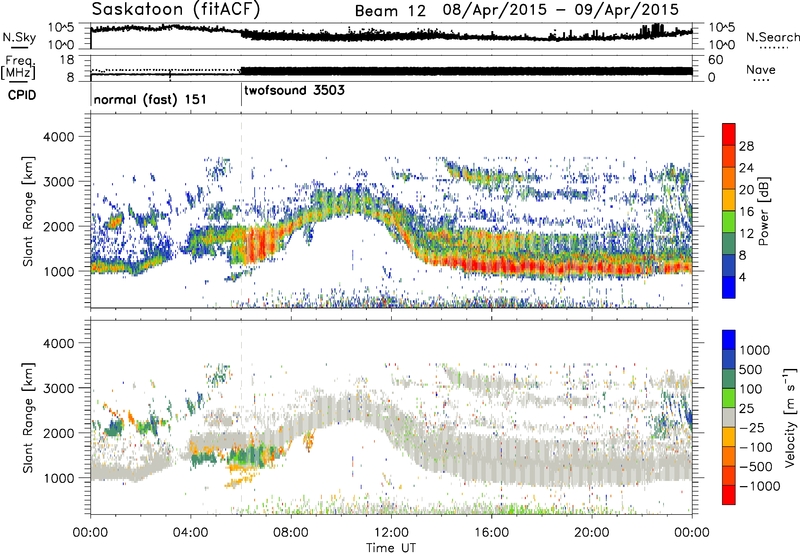Click the '04:00' time axis tick label
The image size is (800, 554).
tap(191, 533)
